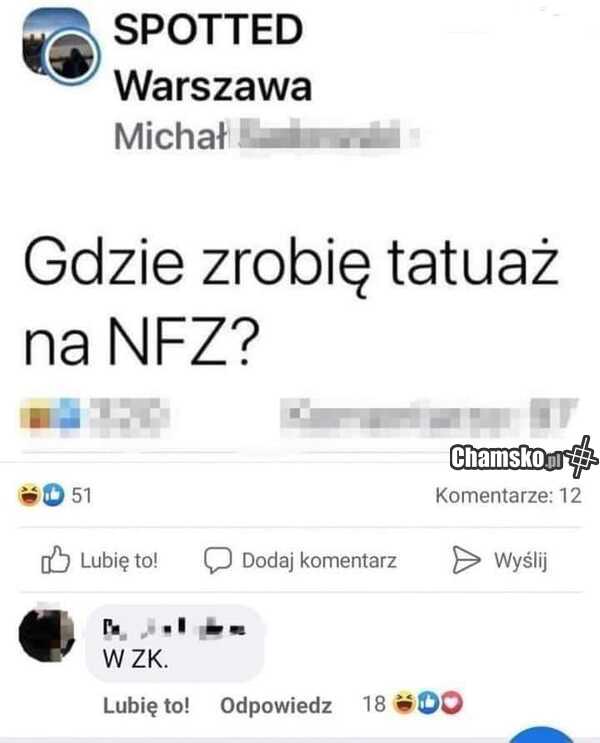Open the Chamsko.pl watermark logo
The height and width of the screenshot is (743, 600).
[x=524, y=457]
